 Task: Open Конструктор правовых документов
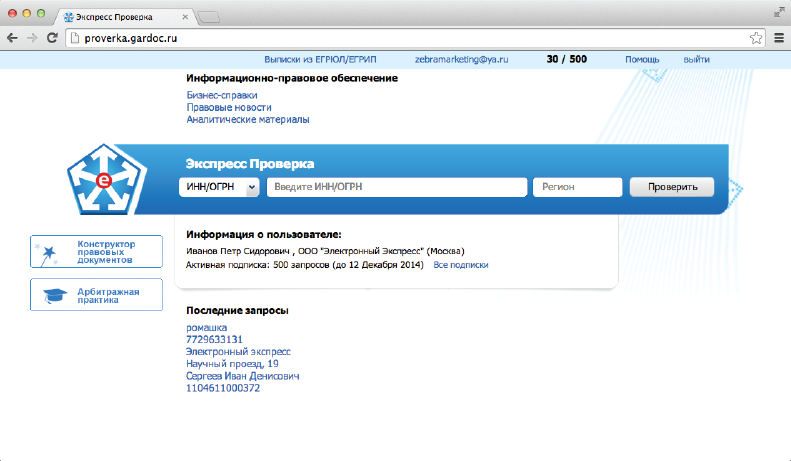pyautogui.click(x=96, y=252)
